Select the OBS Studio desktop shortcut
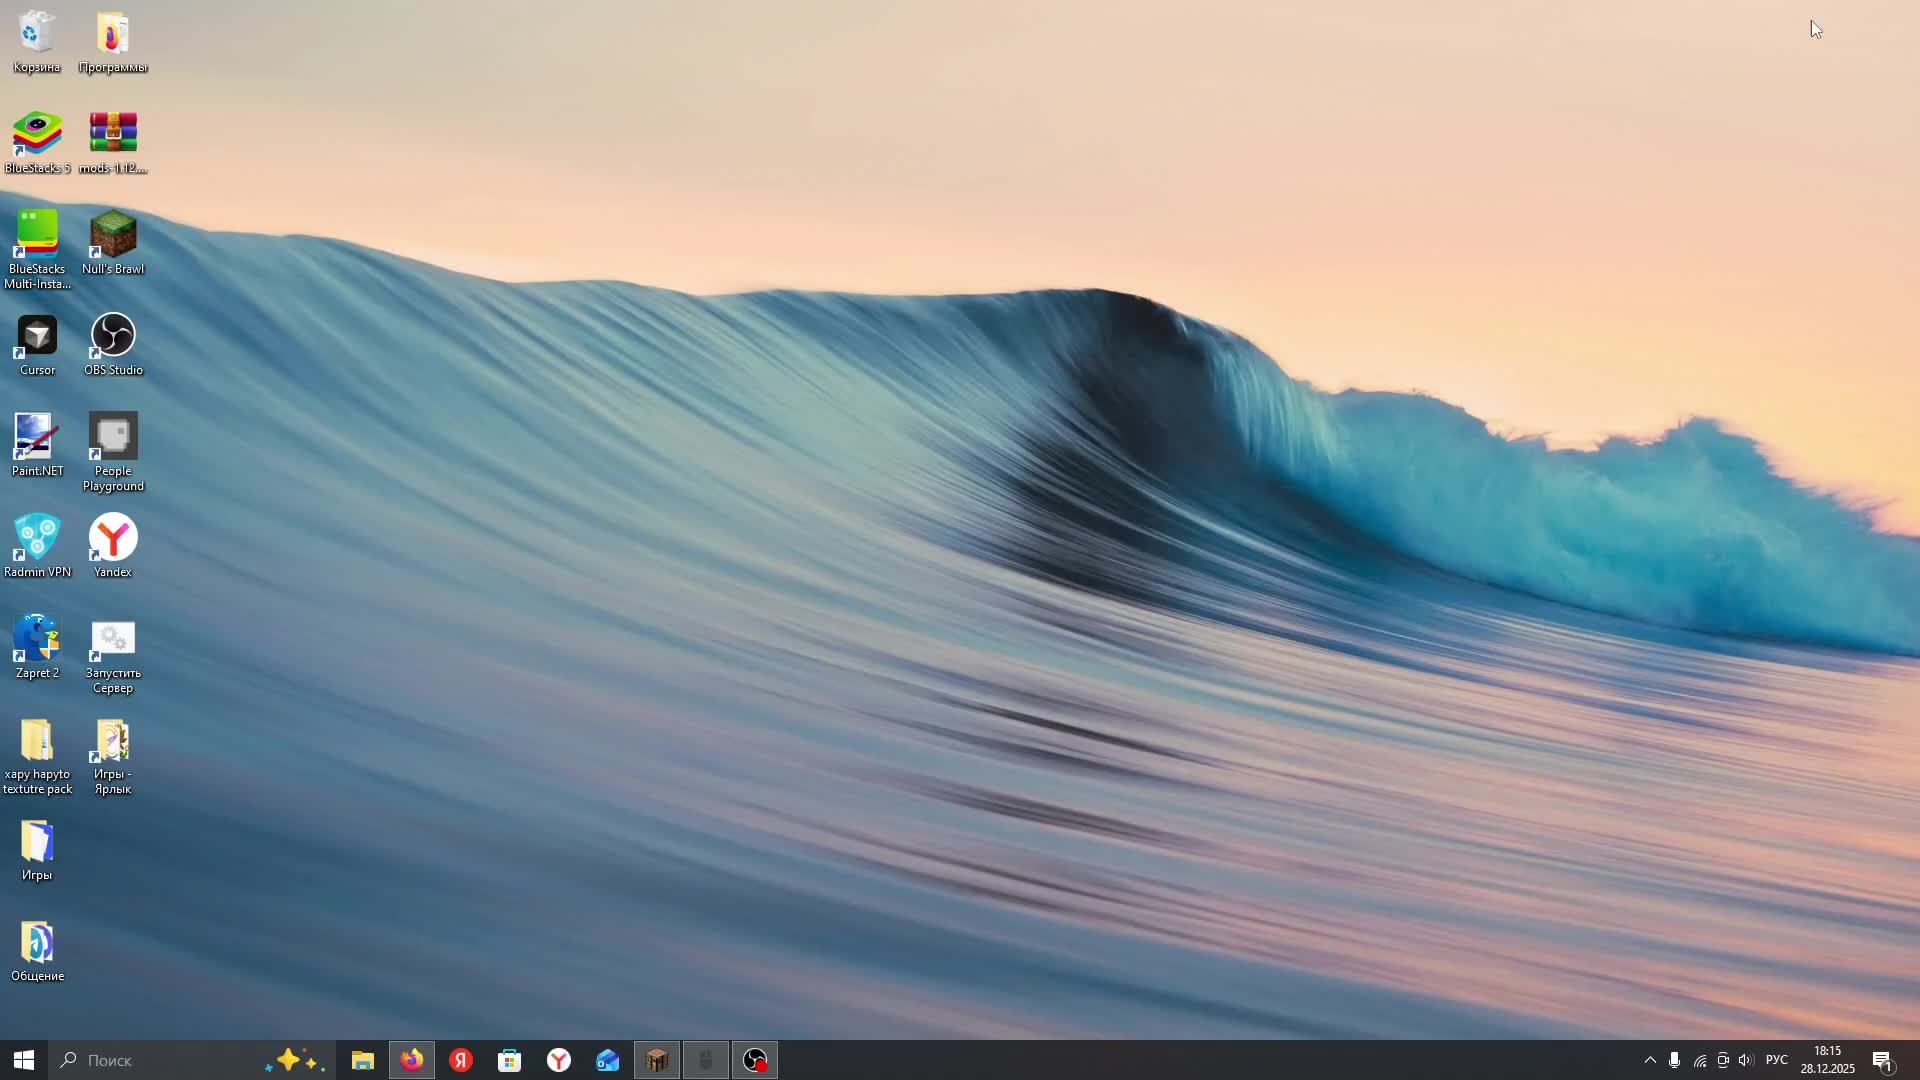Image resolution: width=1920 pixels, height=1080 pixels. (x=113, y=337)
